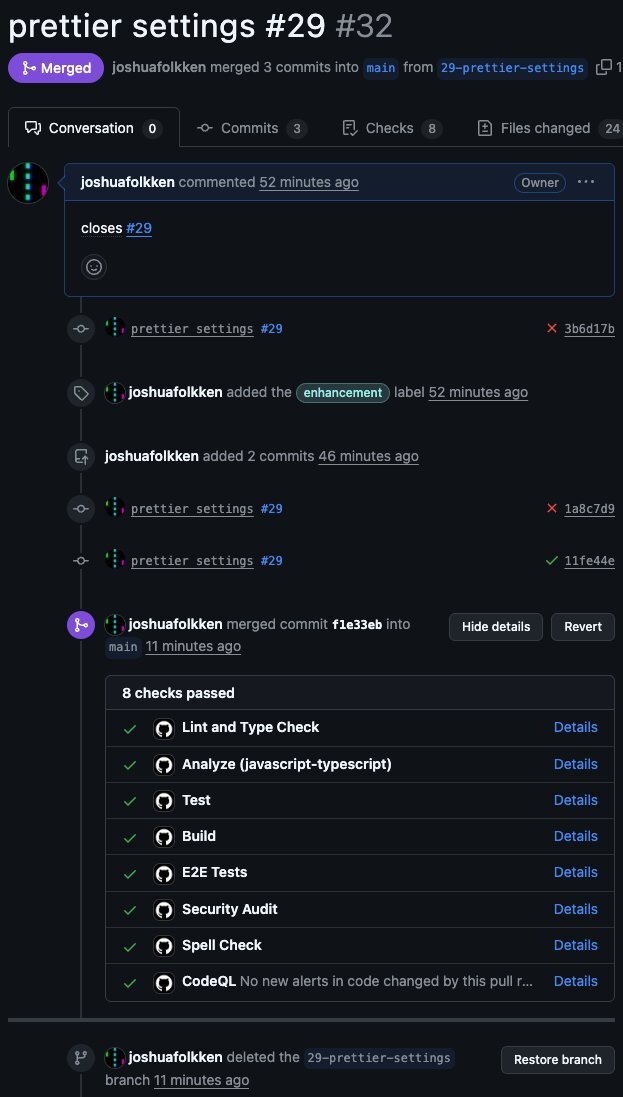Open the comment's three-dot options menu
This screenshot has height=1097, width=623.
coord(586,182)
